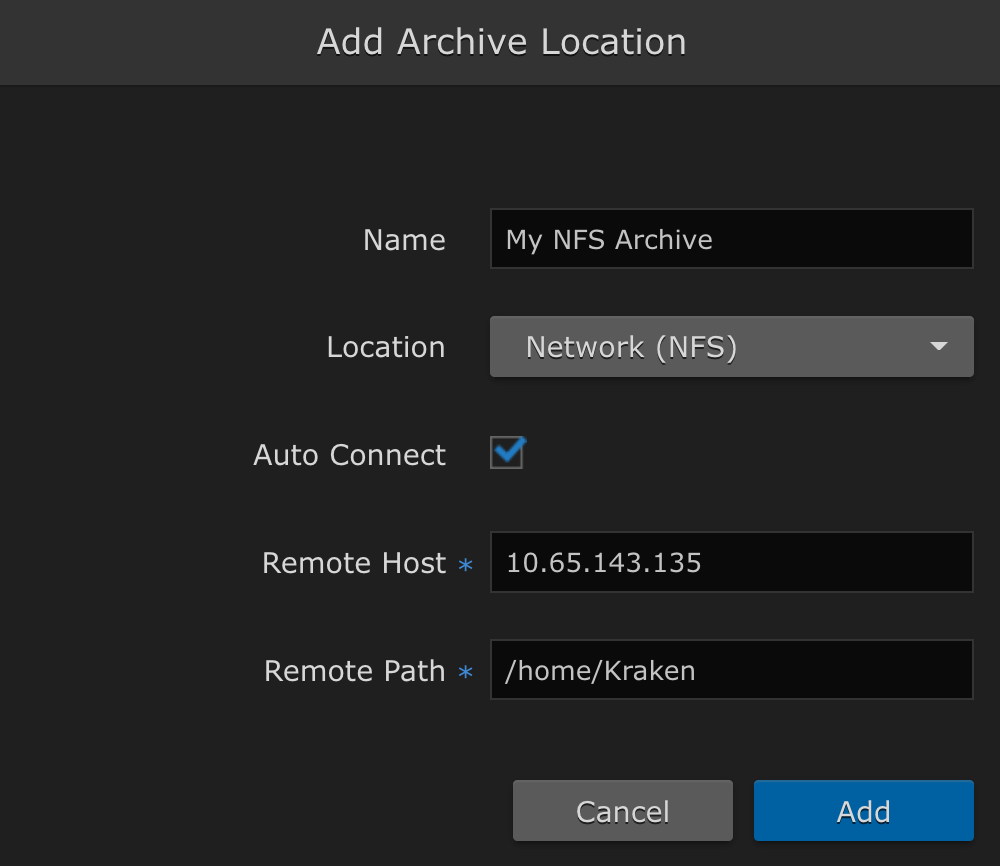Click on the 10.65.143.135 host address text
This screenshot has width=1000, height=866.
pos(604,563)
